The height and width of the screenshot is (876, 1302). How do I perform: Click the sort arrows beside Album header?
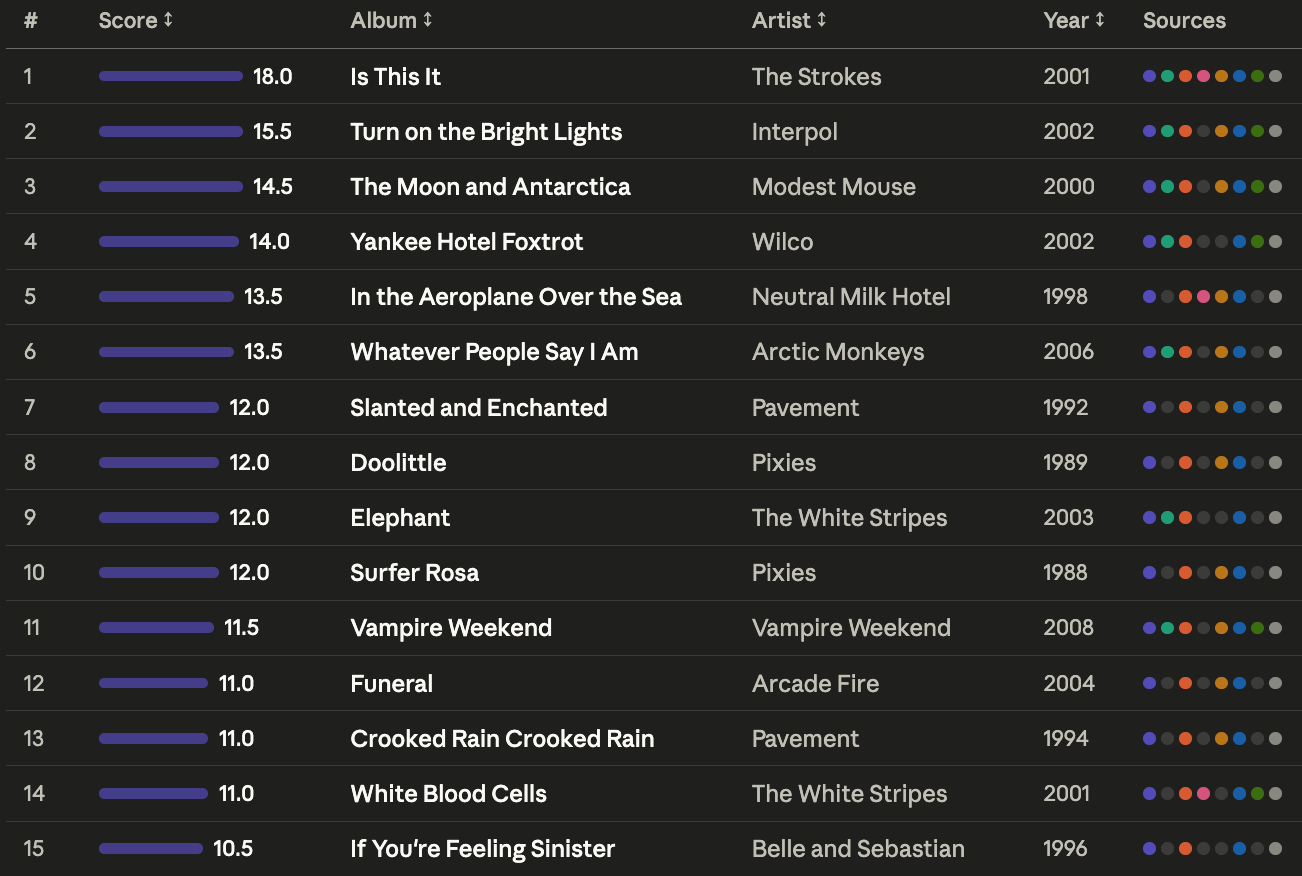pos(428,20)
